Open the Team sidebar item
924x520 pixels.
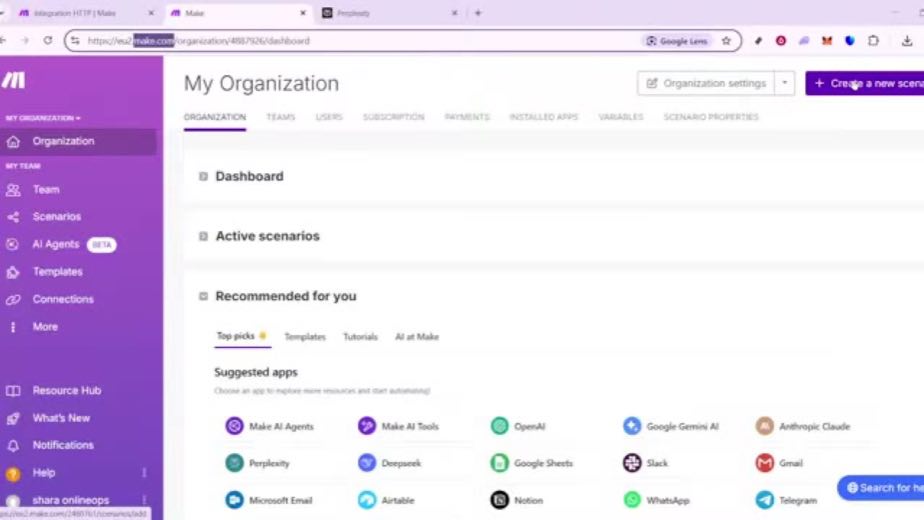click(x=46, y=190)
